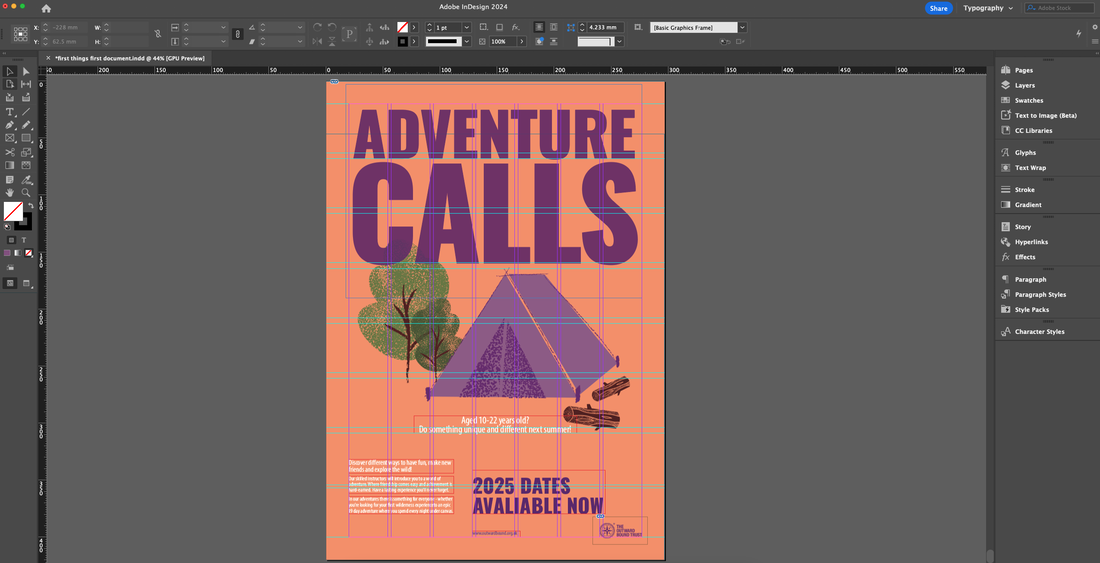1100x563 pixels.
Task: Toggle constrain proportions for scaling
Action: 238,34
